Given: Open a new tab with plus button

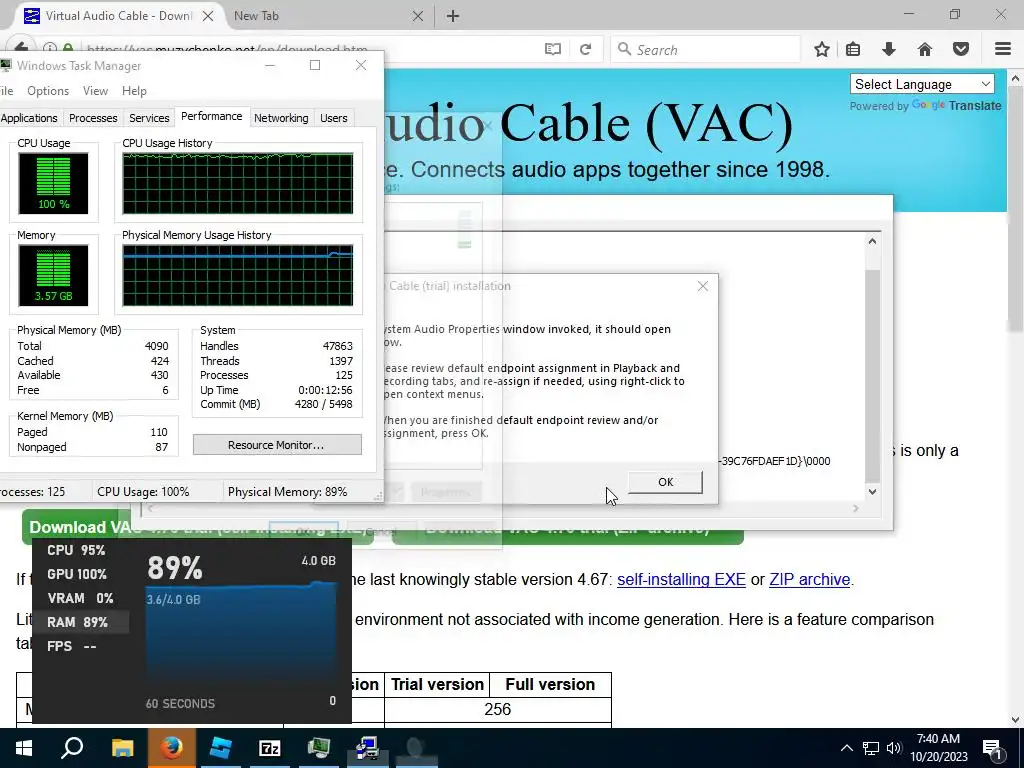Looking at the screenshot, I should pyautogui.click(x=453, y=16).
